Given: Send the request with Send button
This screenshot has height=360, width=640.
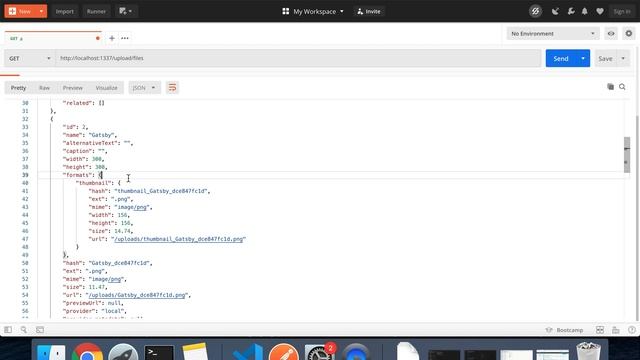Looking at the screenshot, I should pyautogui.click(x=561, y=58).
